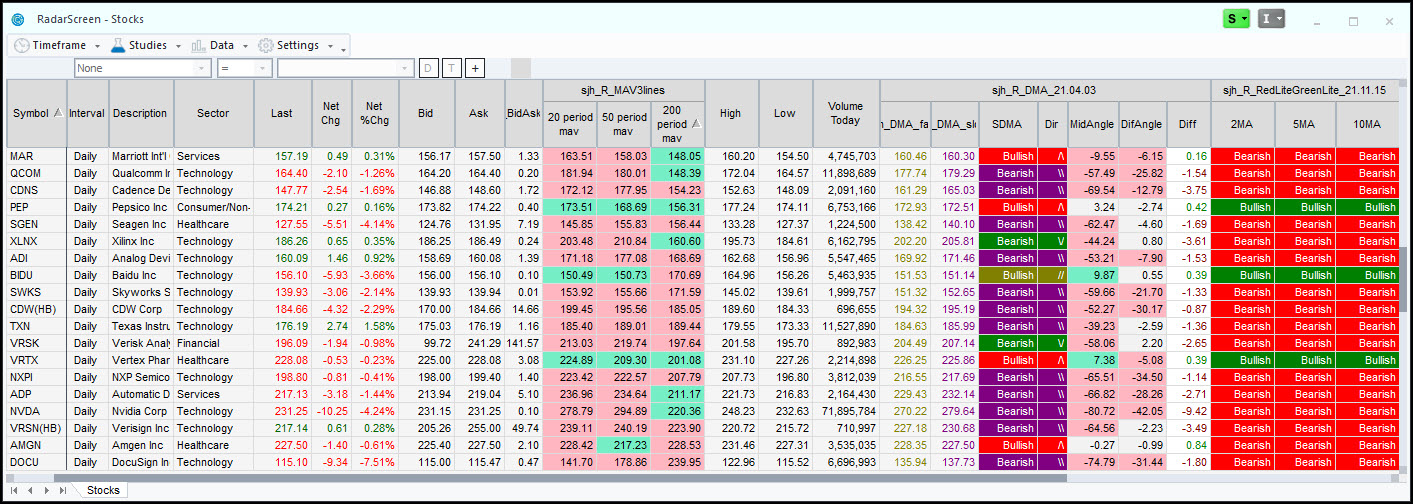Click the Sector column header
1413x504 pixels.
coord(213,113)
